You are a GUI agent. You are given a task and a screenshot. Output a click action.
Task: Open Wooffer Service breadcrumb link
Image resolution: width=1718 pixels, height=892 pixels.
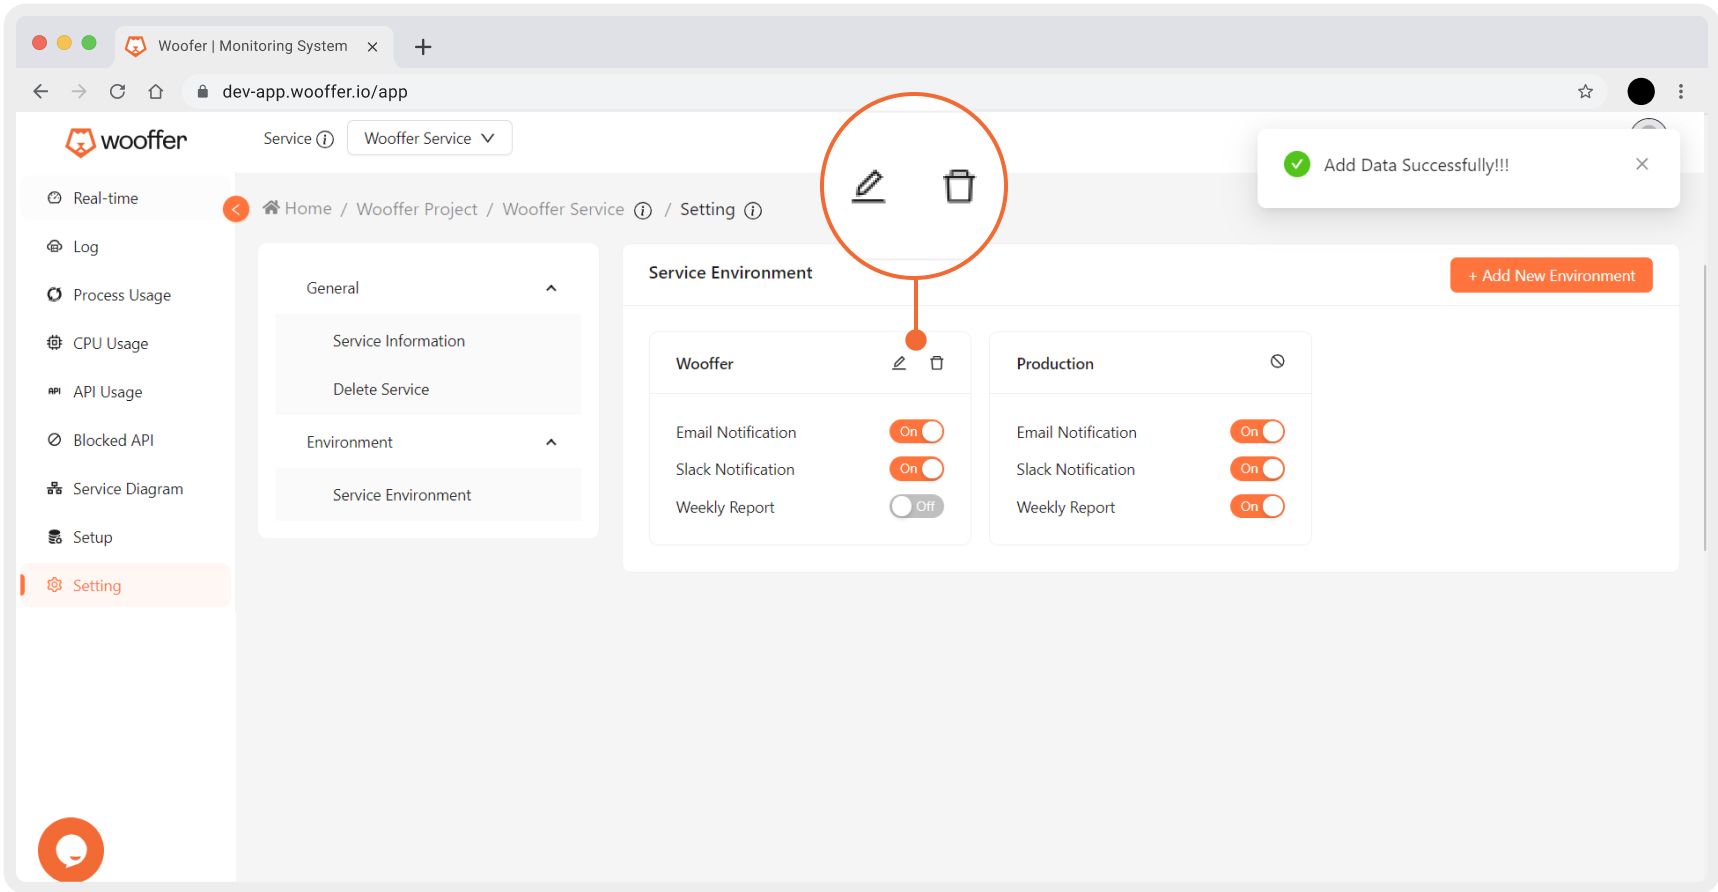point(563,209)
